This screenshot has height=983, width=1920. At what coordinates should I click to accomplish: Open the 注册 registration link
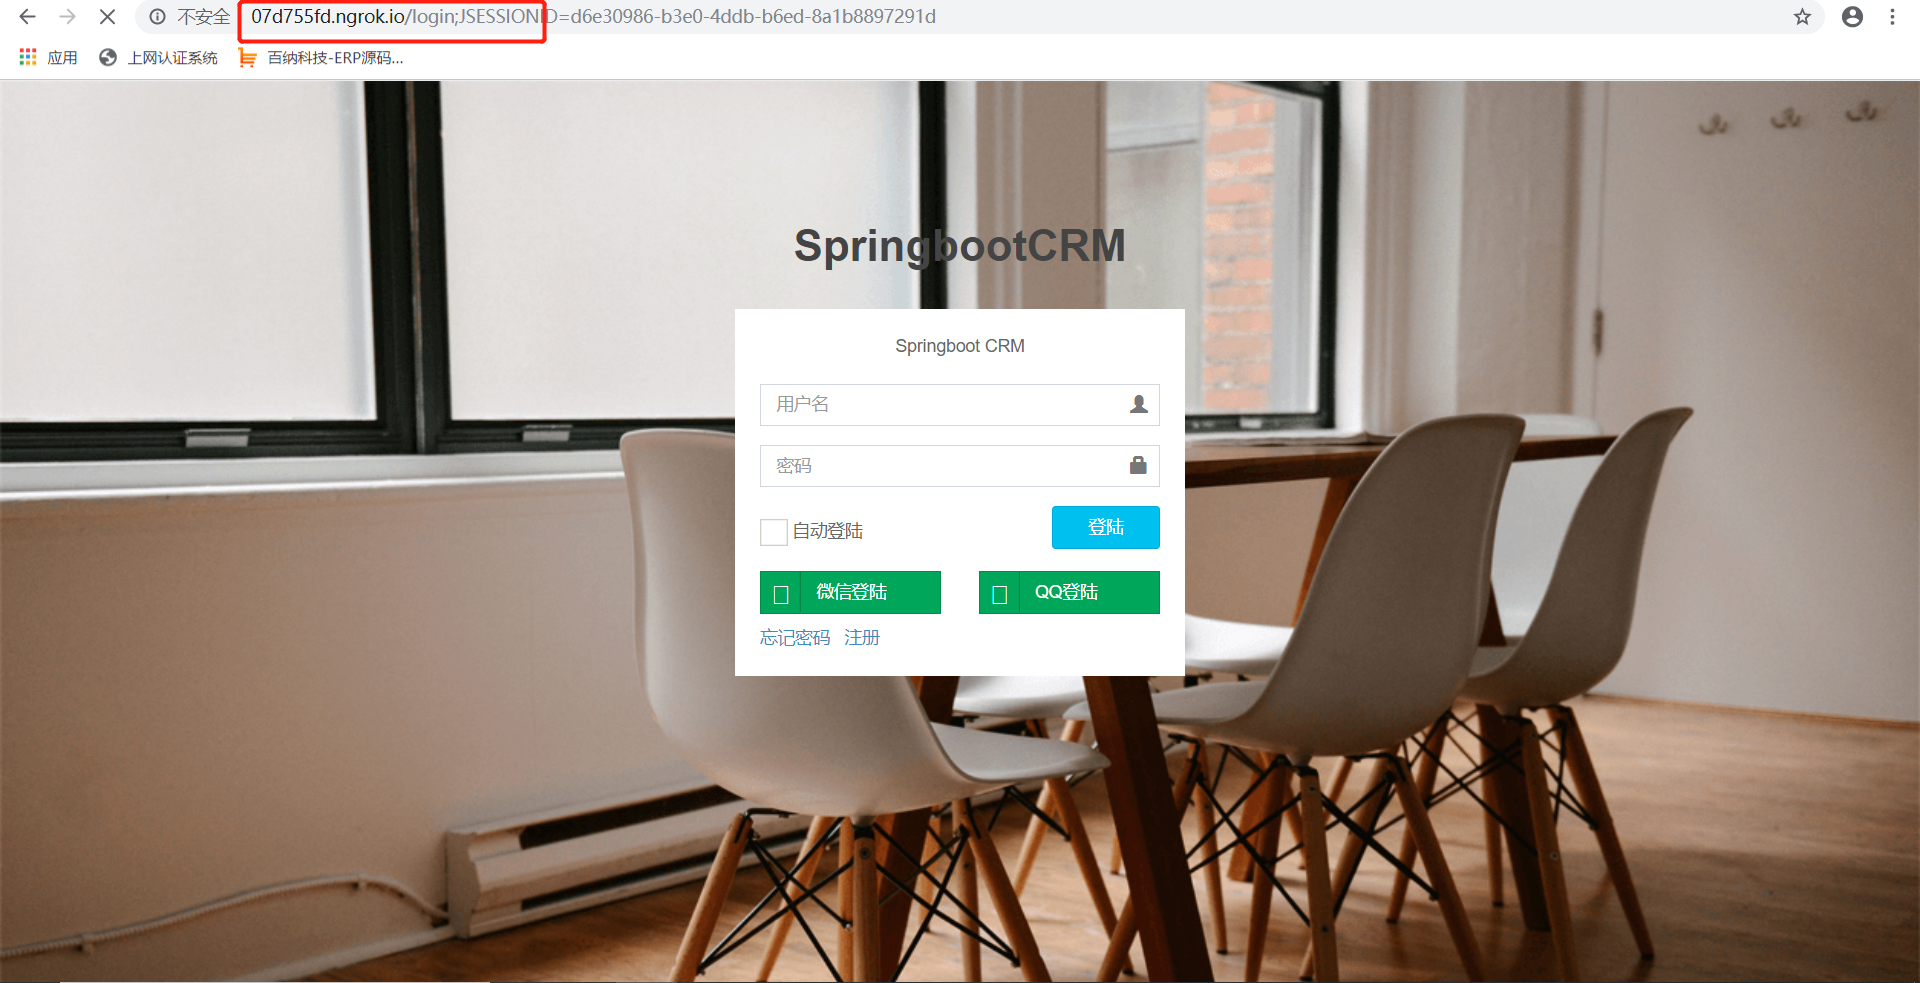[862, 638]
